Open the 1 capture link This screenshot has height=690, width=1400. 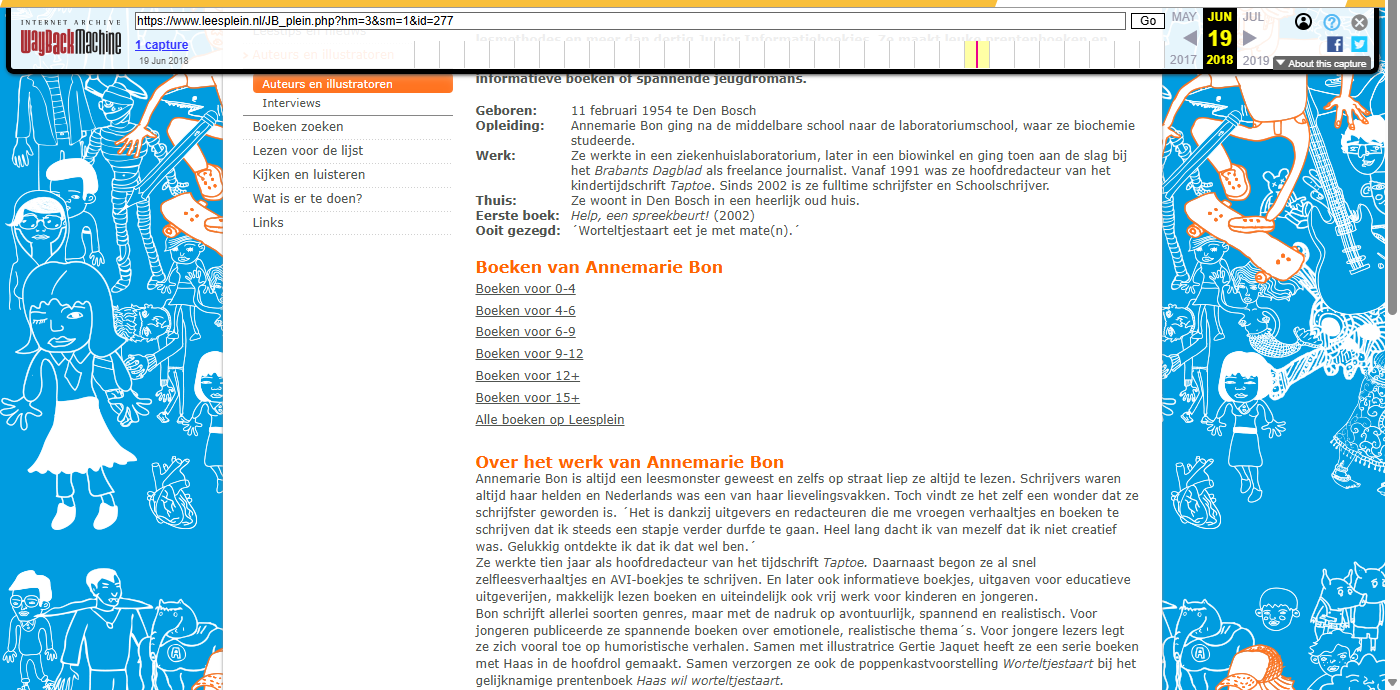point(161,45)
